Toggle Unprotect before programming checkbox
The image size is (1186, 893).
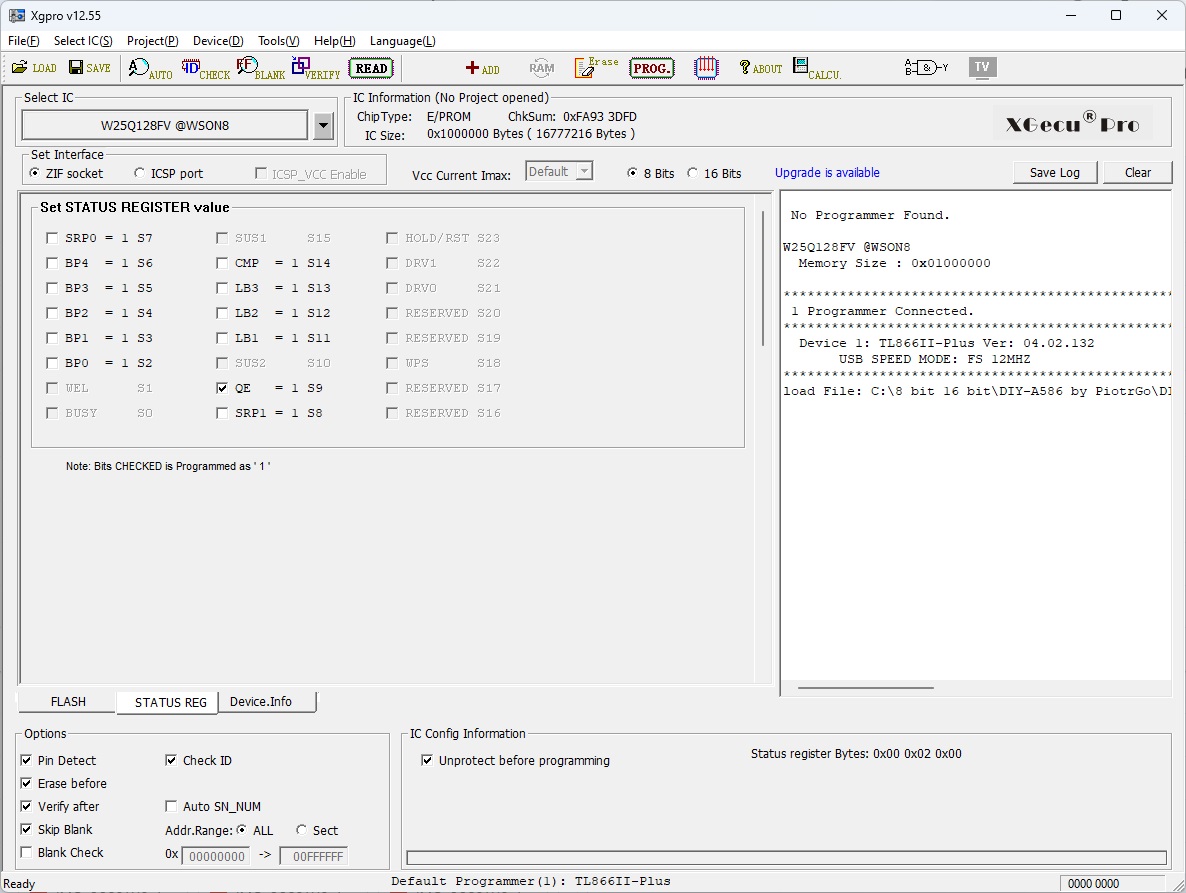pos(428,761)
